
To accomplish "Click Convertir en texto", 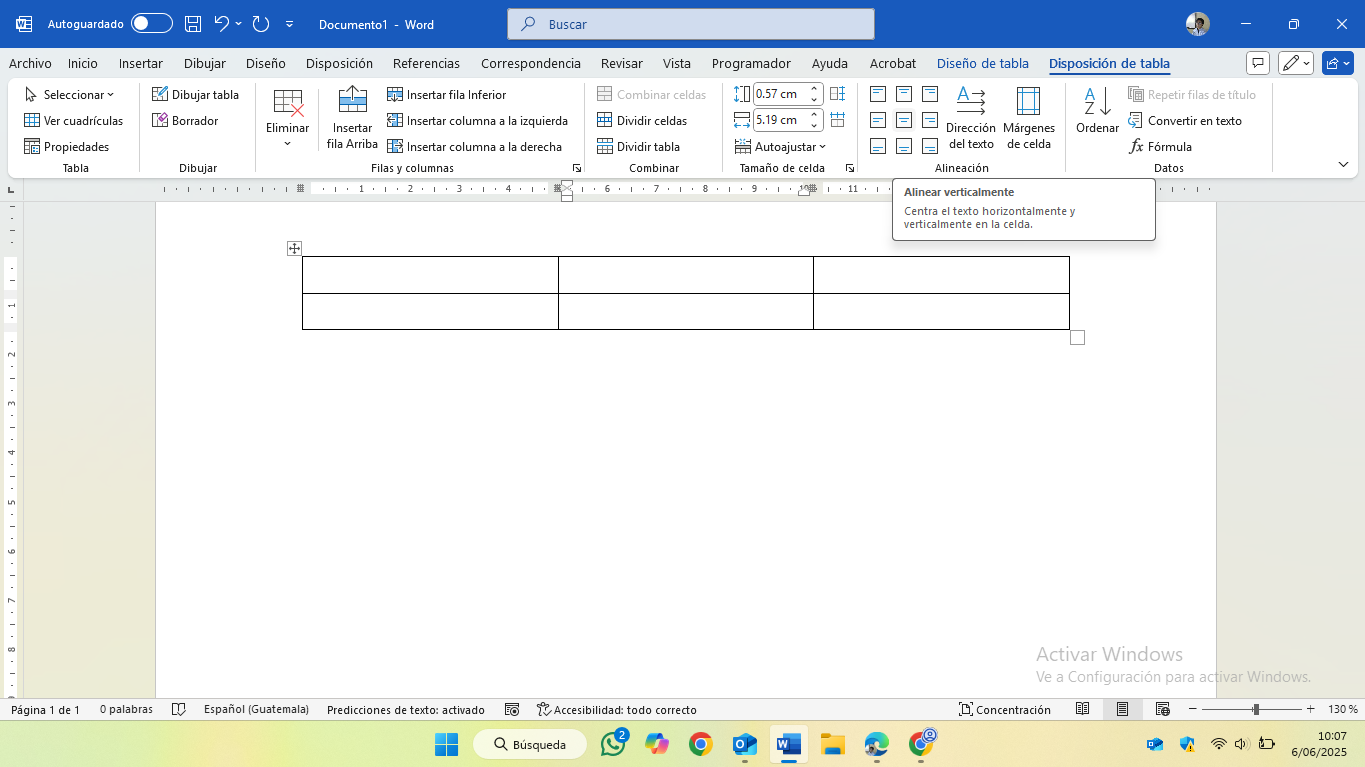I will coord(1185,120).
